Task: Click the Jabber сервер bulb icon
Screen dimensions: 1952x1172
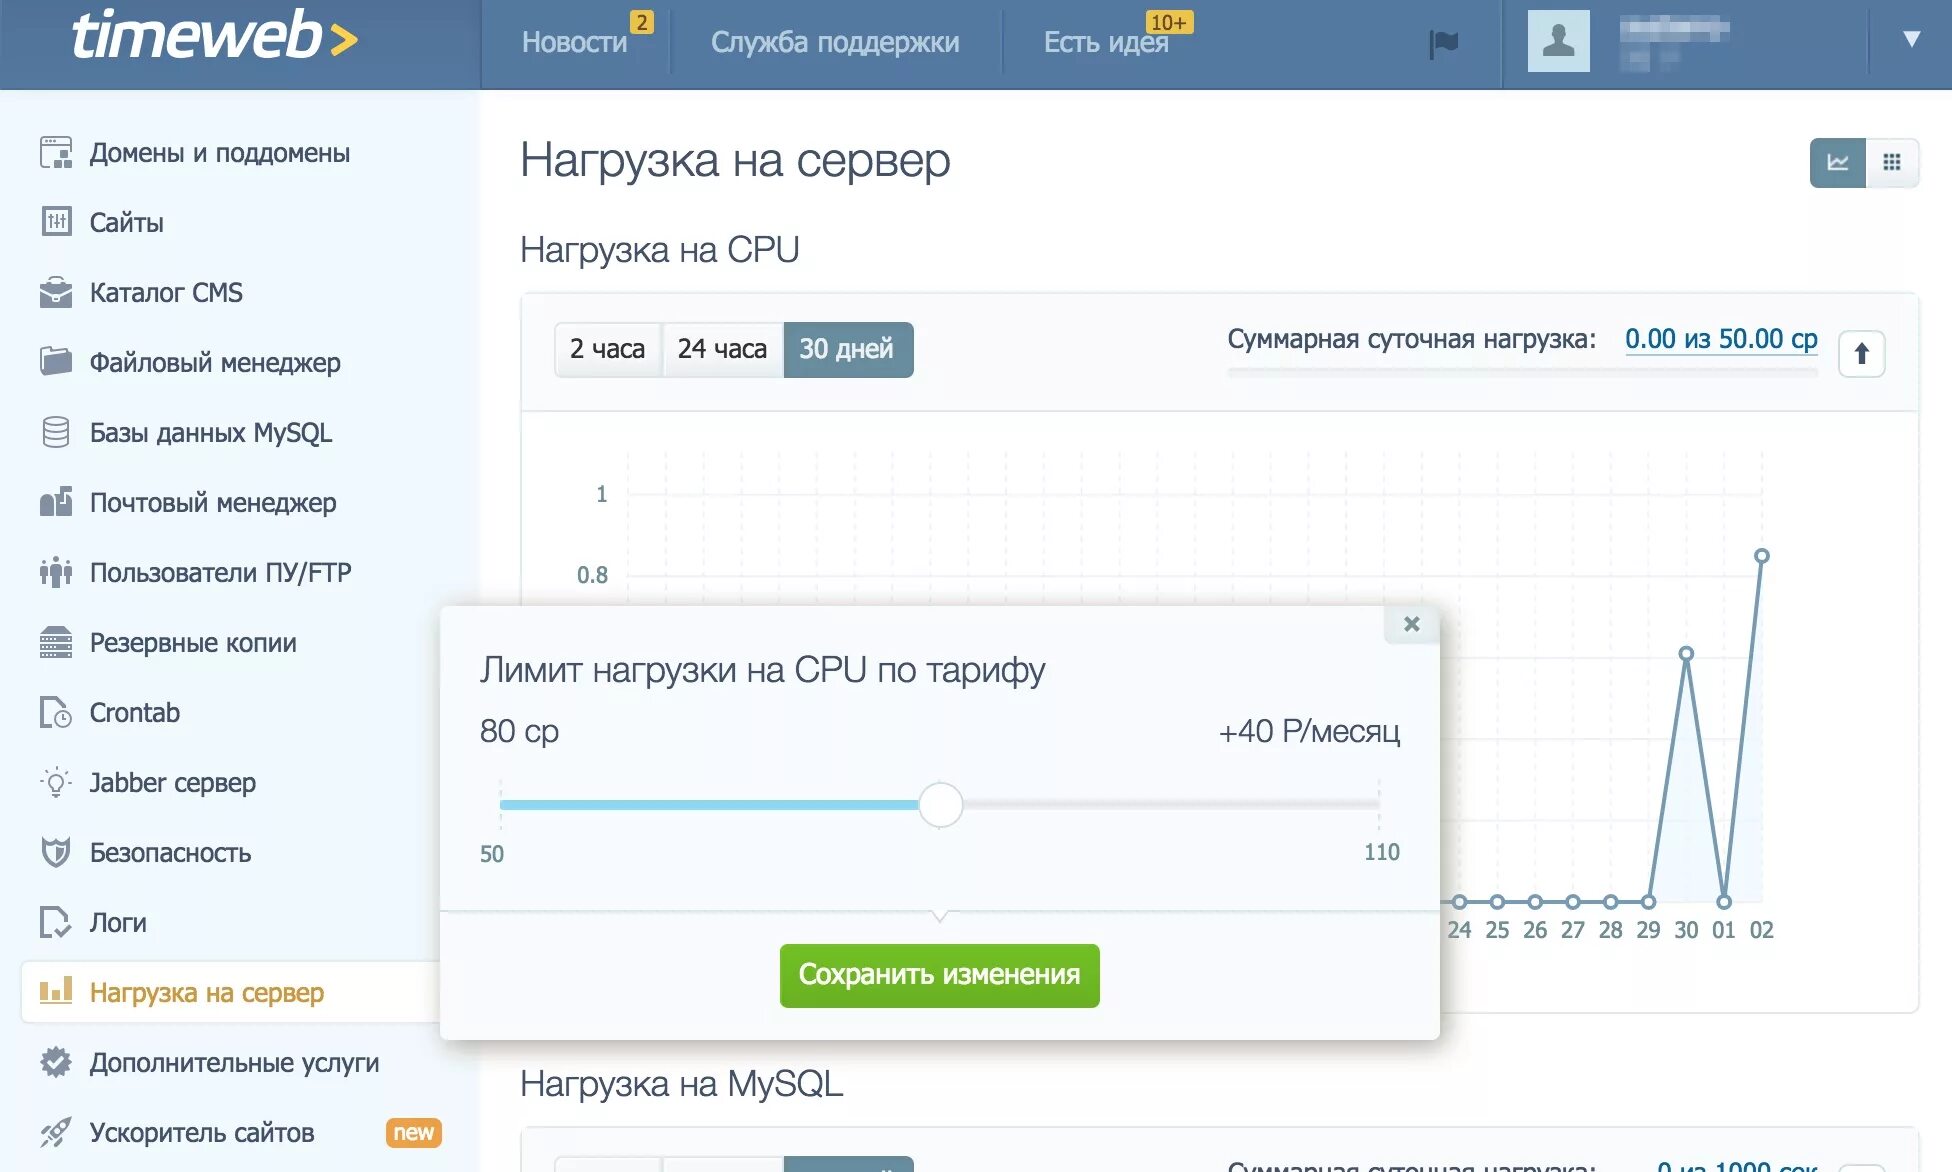Action: 56,782
